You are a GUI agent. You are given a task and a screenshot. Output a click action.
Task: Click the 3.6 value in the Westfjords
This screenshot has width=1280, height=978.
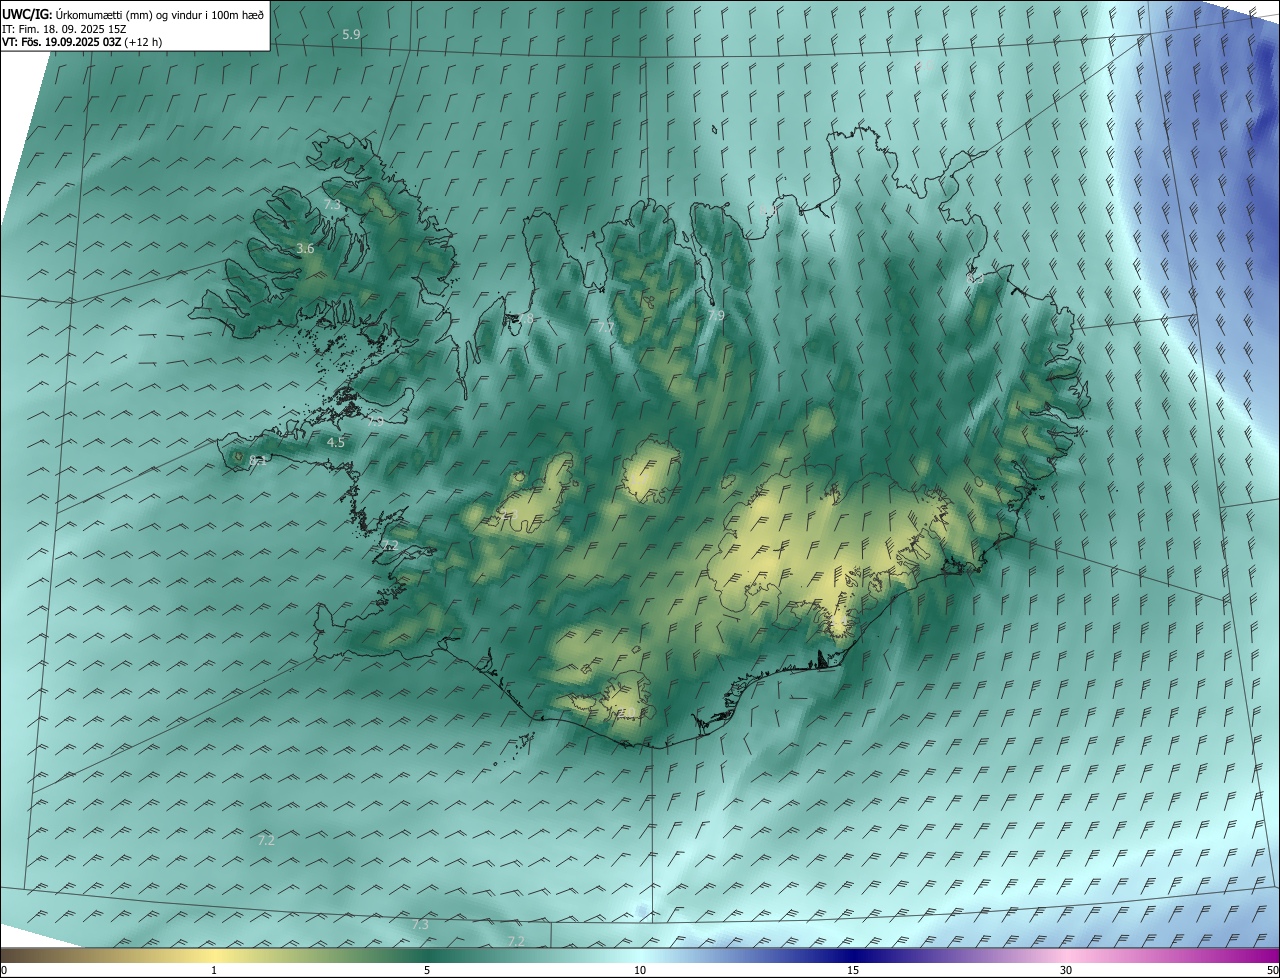[x=306, y=248]
